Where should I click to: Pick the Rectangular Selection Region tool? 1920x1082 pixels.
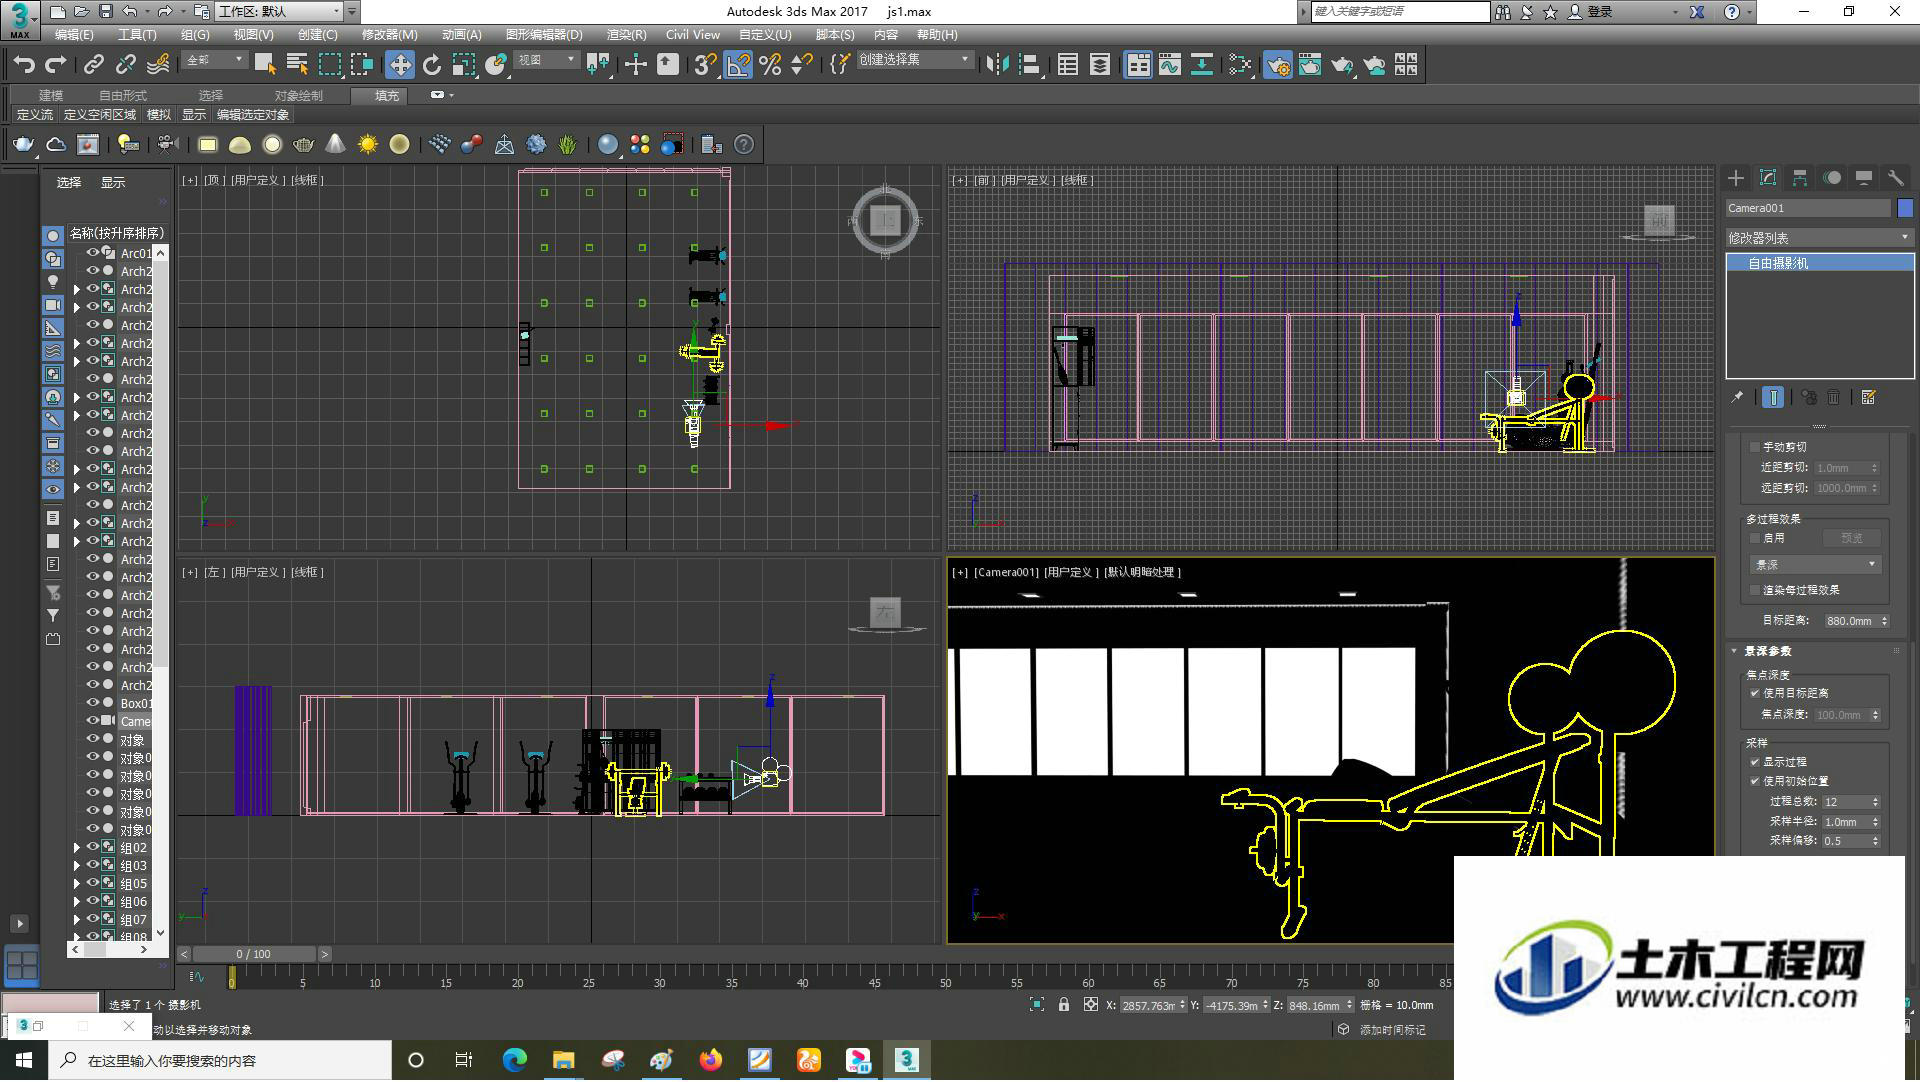pyautogui.click(x=329, y=65)
